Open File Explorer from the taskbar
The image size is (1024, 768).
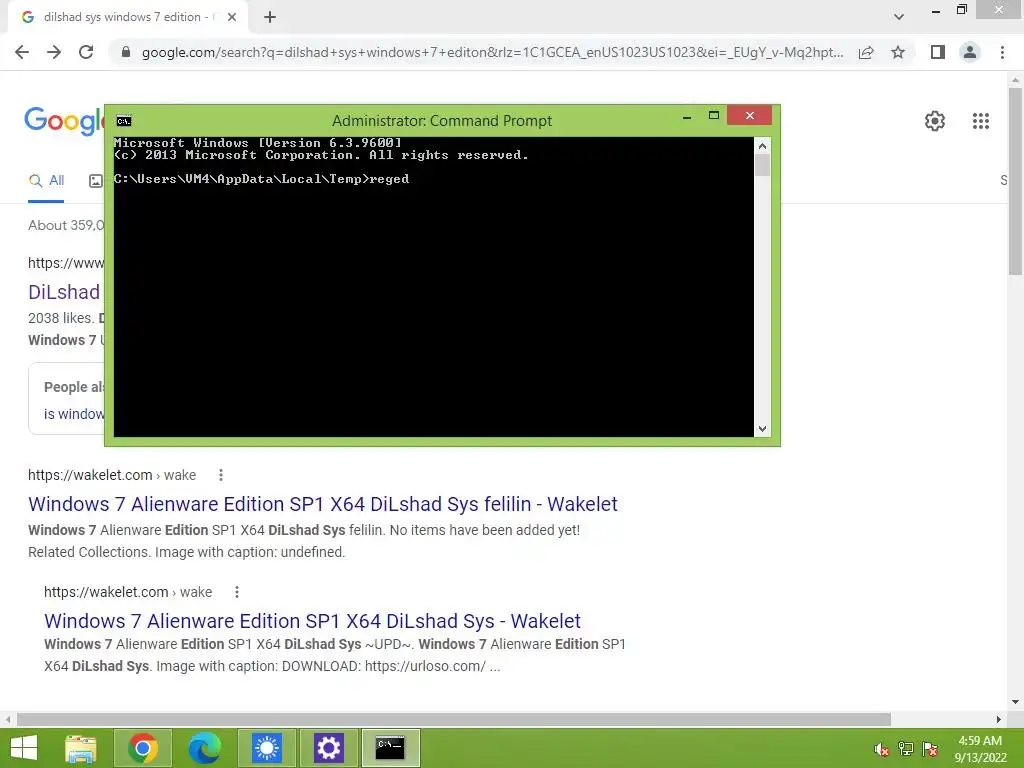tap(81, 748)
